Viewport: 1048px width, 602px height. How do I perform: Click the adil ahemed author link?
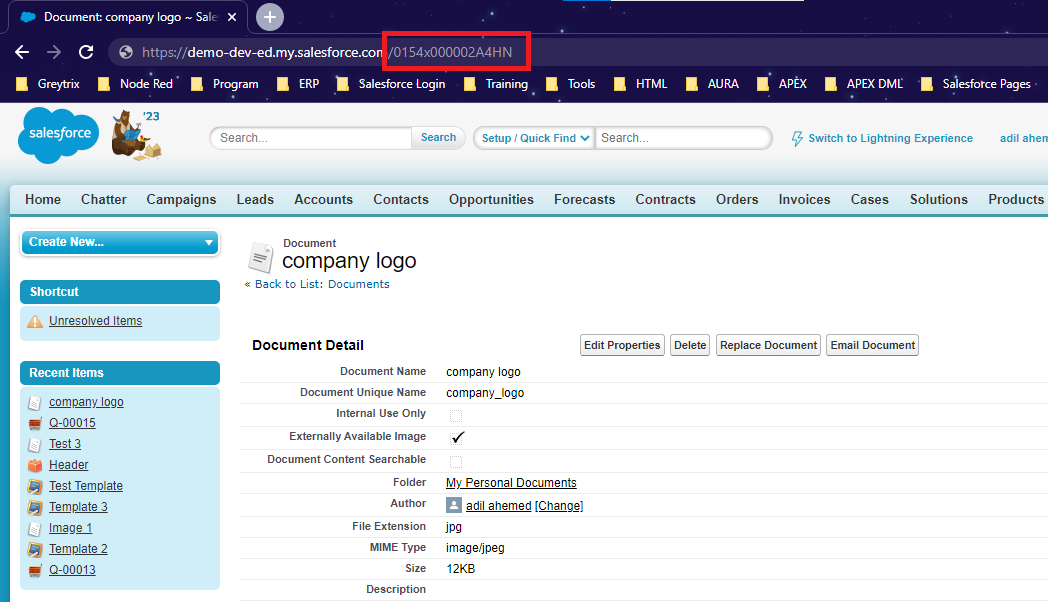pos(499,506)
